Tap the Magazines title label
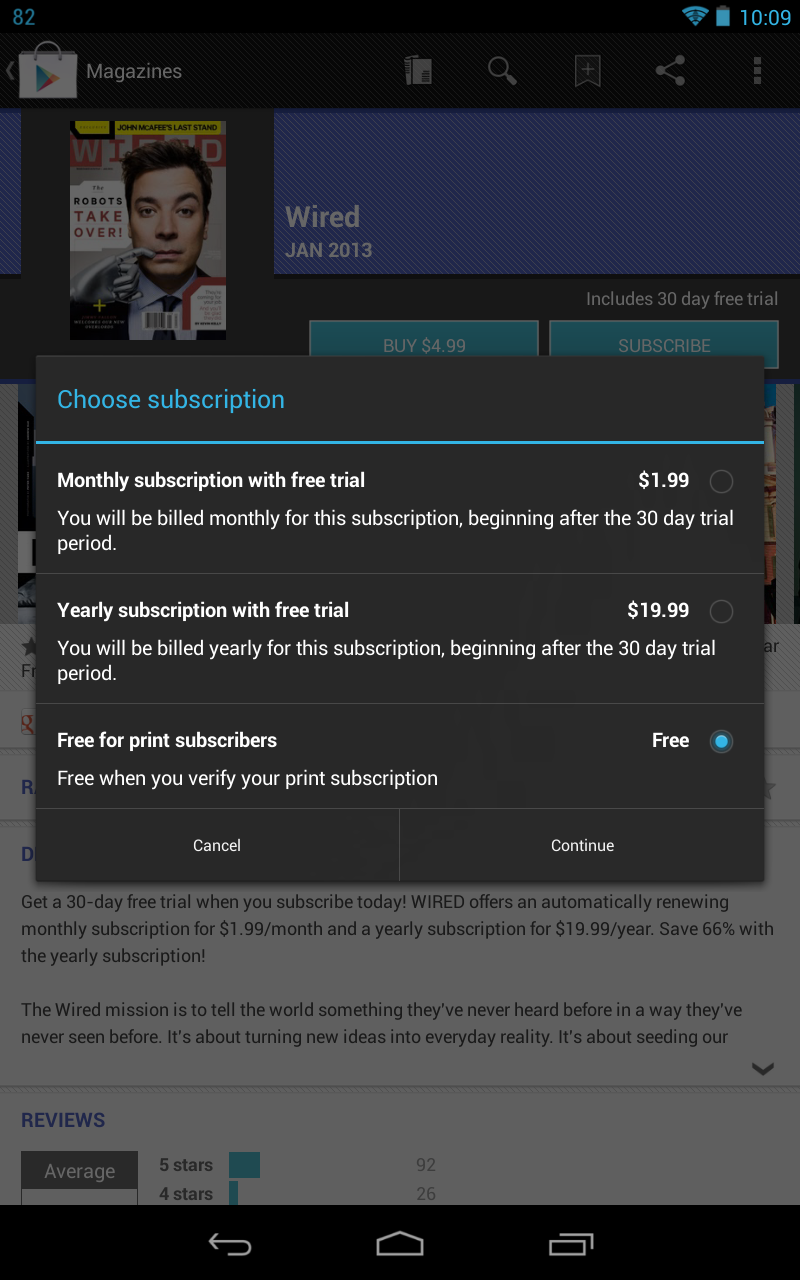This screenshot has width=800, height=1280. click(x=134, y=71)
